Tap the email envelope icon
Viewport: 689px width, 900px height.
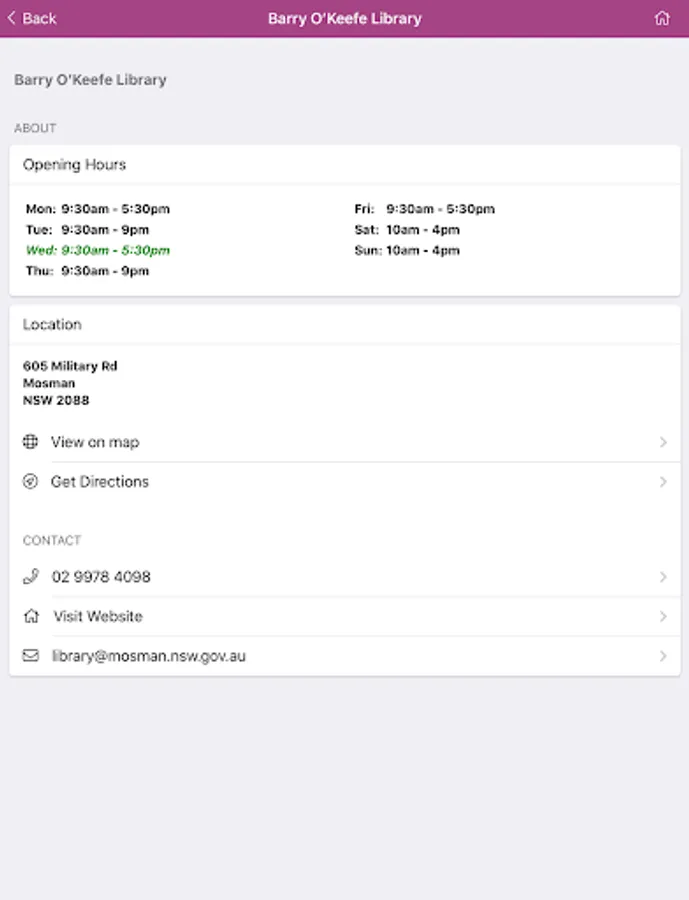click(31, 656)
